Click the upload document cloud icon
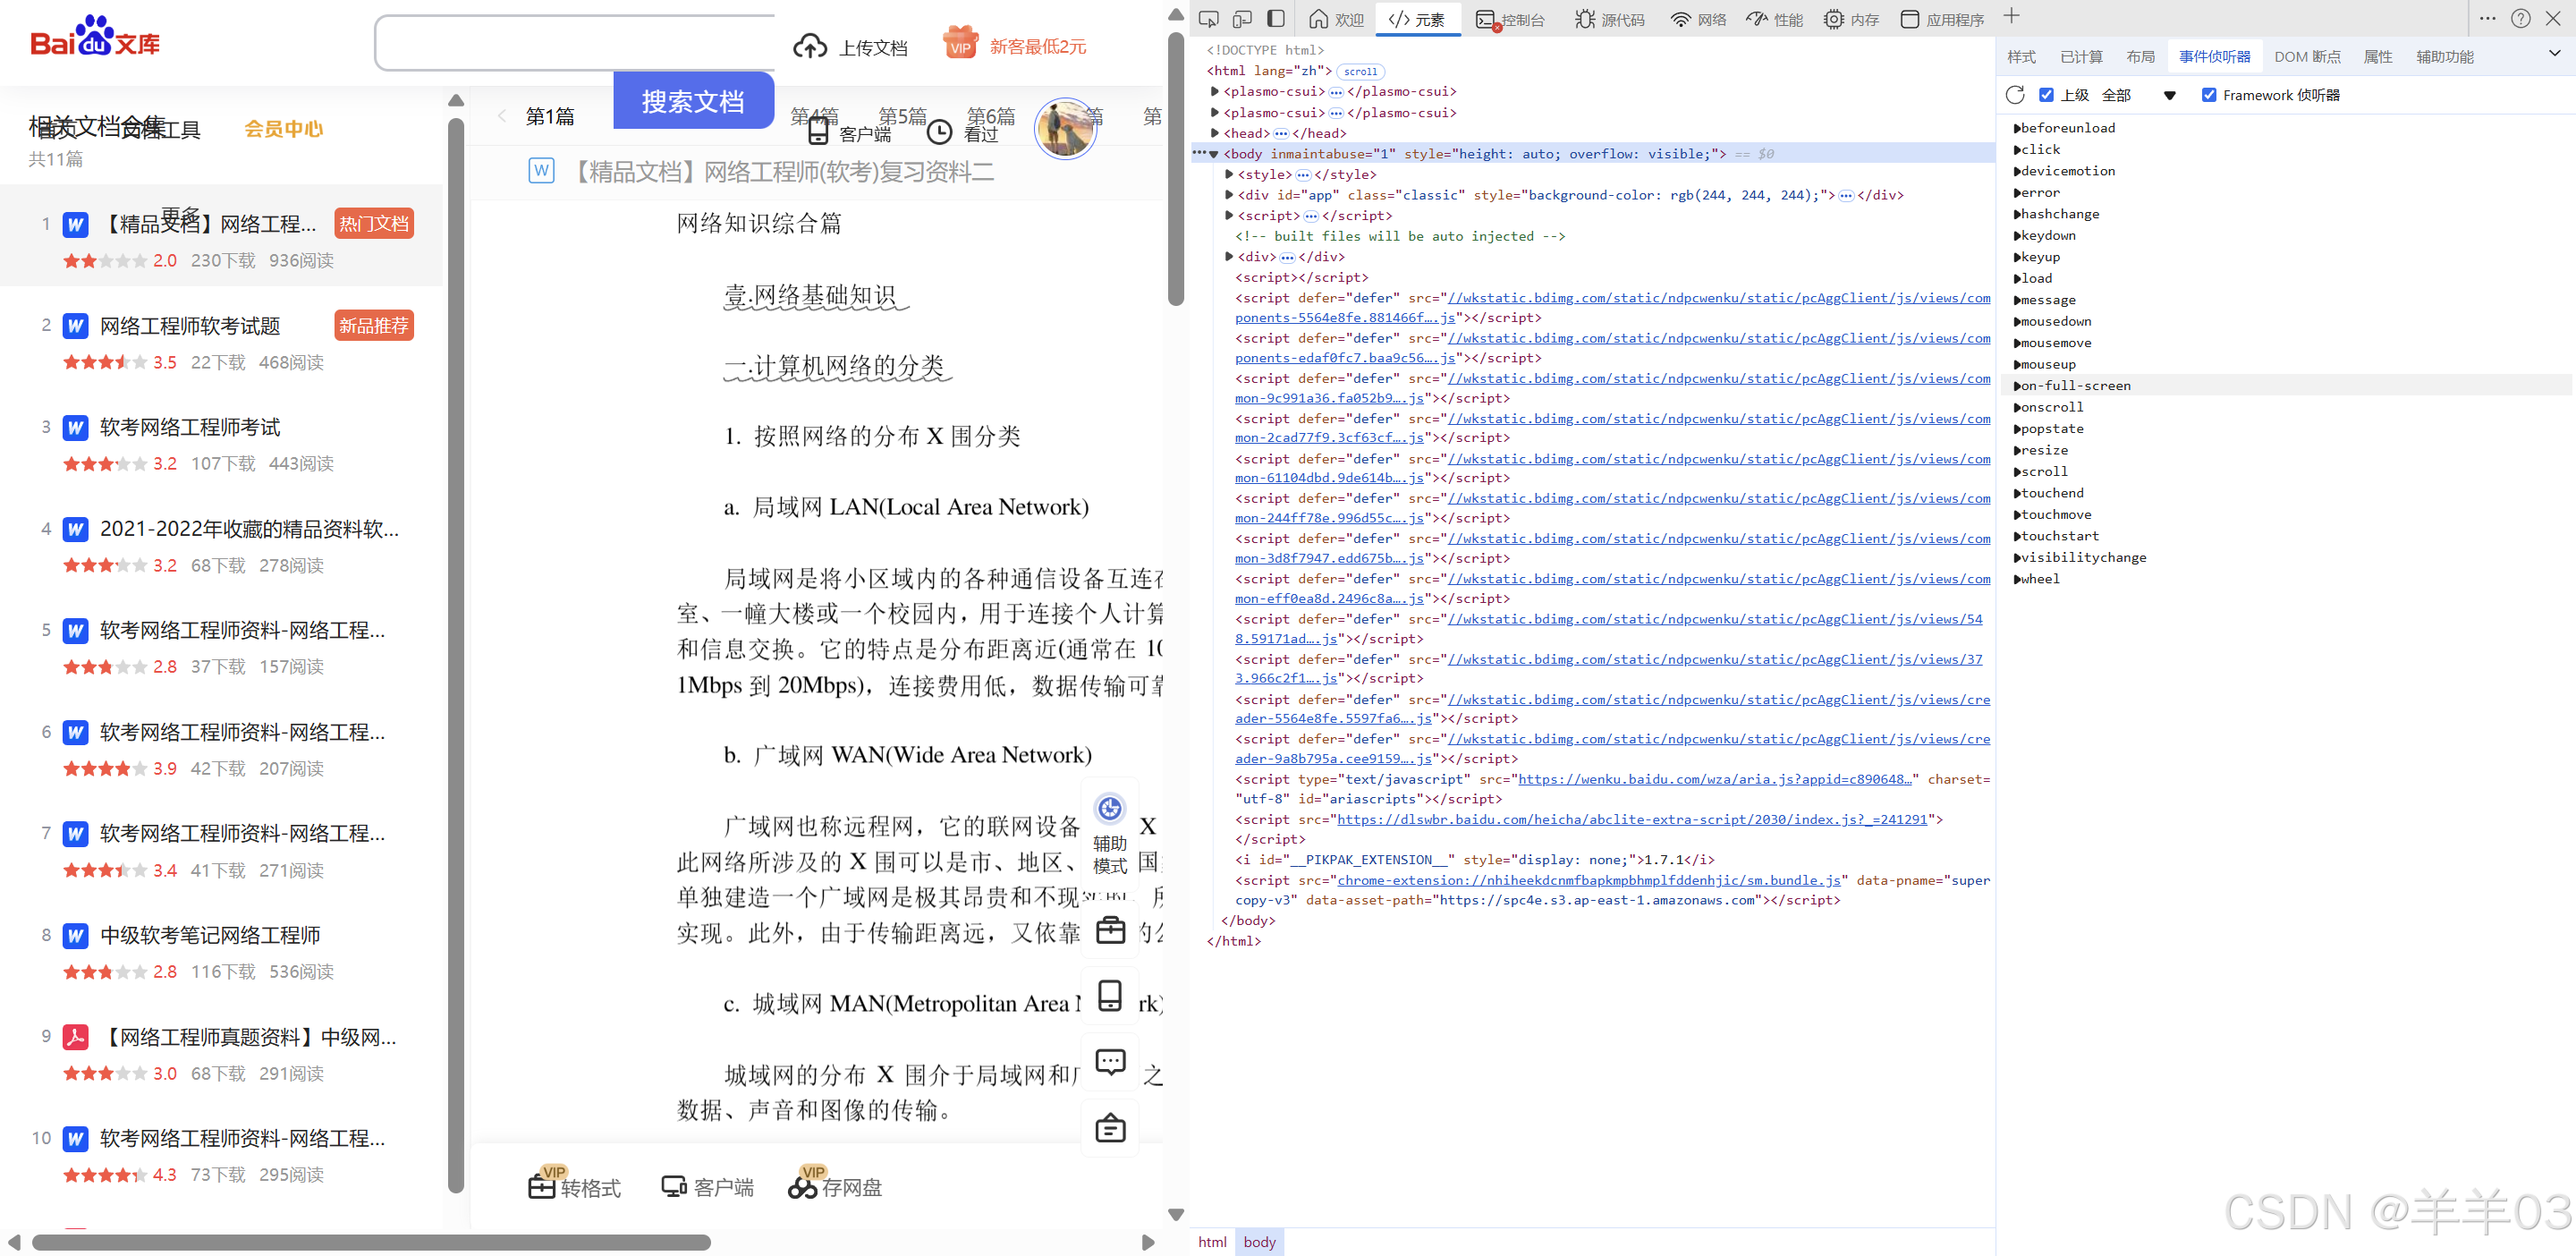 point(809,47)
